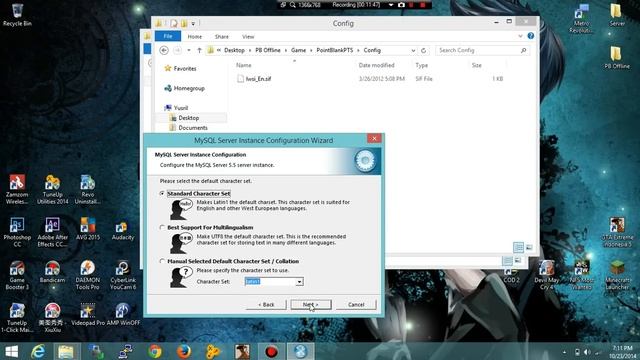Expand the explorer ribbon chevron
The image size is (640, 360).
click(520, 36)
